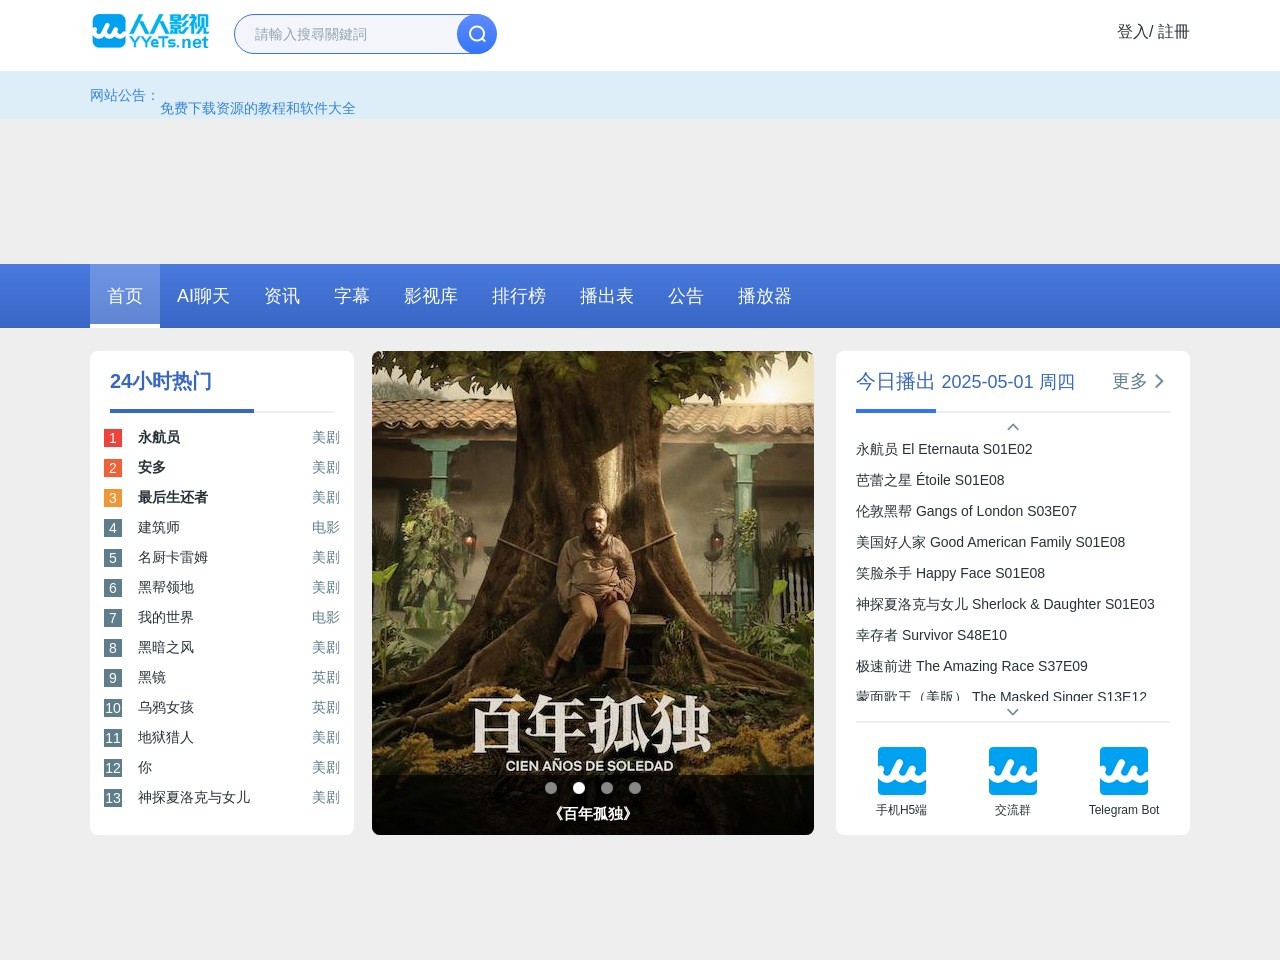
Task: Select the second carousel dot
Action: point(579,788)
